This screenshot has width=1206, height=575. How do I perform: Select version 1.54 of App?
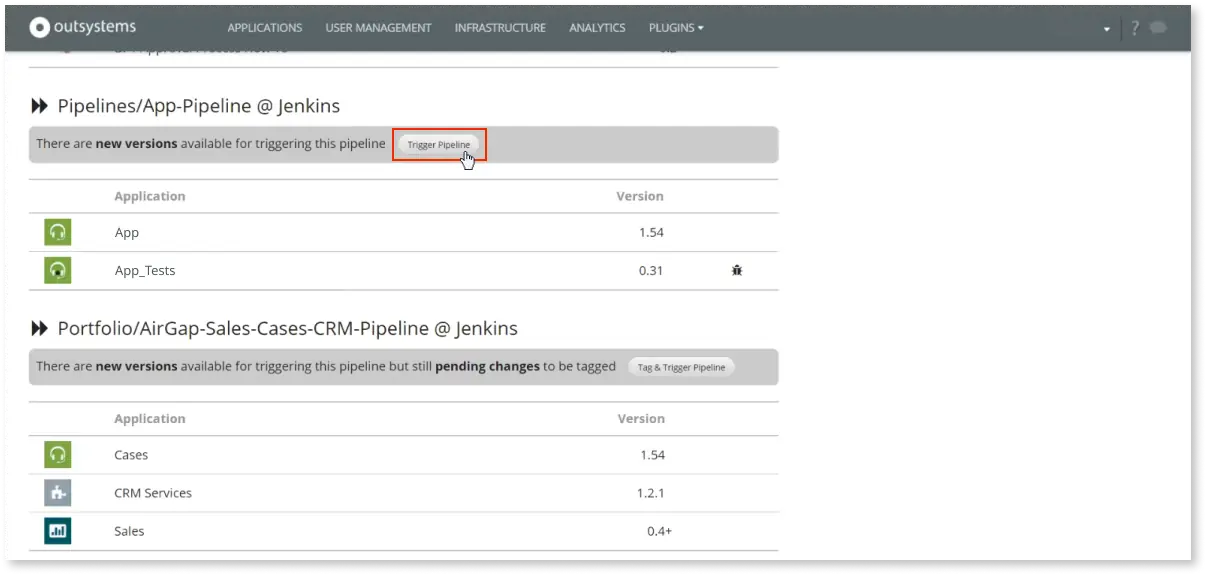pyautogui.click(x=651, y=232)
